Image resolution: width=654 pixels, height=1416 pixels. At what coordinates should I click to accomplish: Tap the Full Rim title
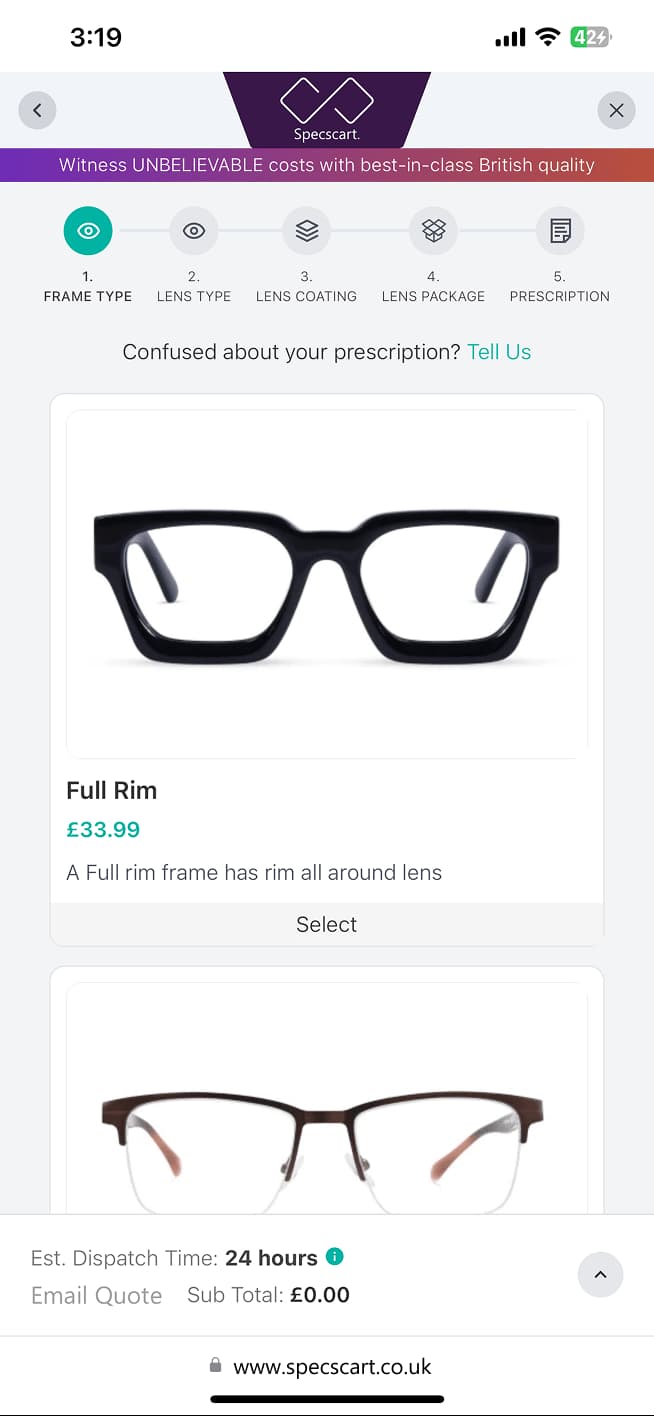coord(112,790)
